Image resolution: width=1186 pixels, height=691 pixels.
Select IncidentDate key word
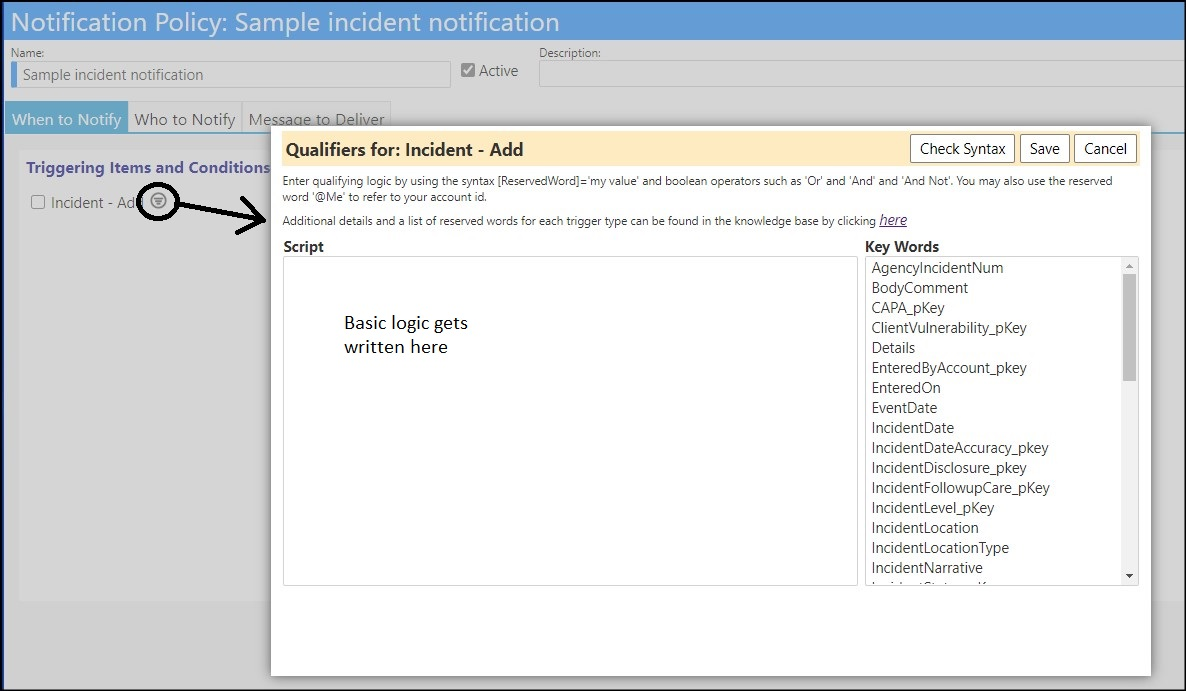pos(912,428)
